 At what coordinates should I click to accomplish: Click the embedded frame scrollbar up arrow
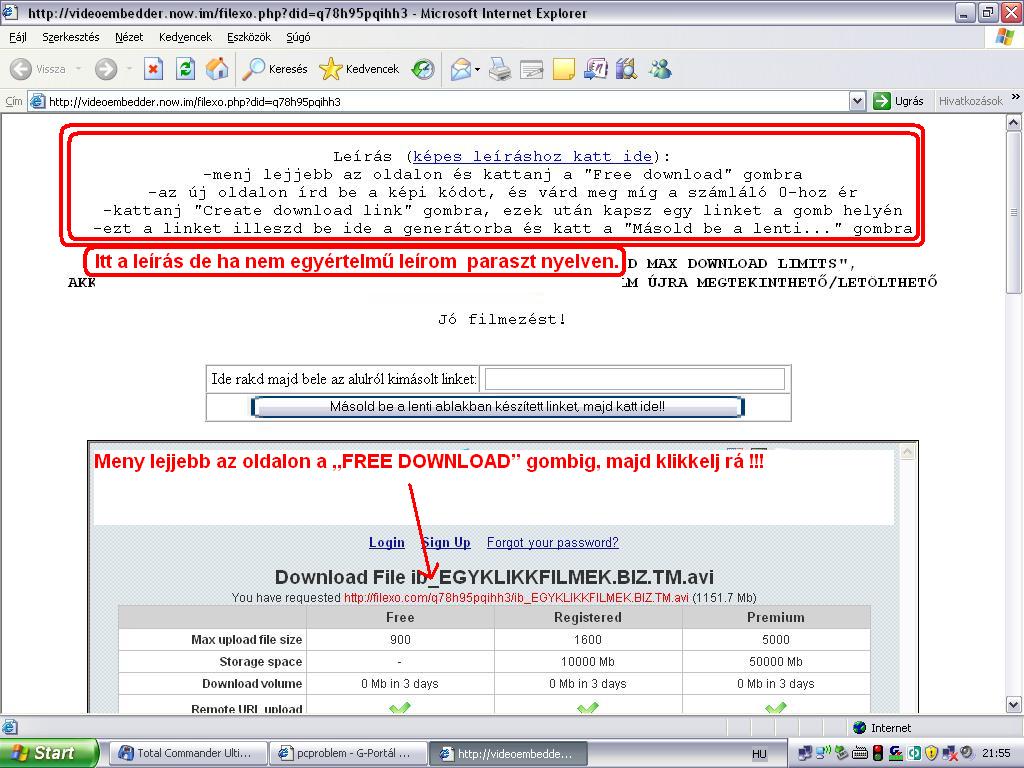tap(907, 452)
